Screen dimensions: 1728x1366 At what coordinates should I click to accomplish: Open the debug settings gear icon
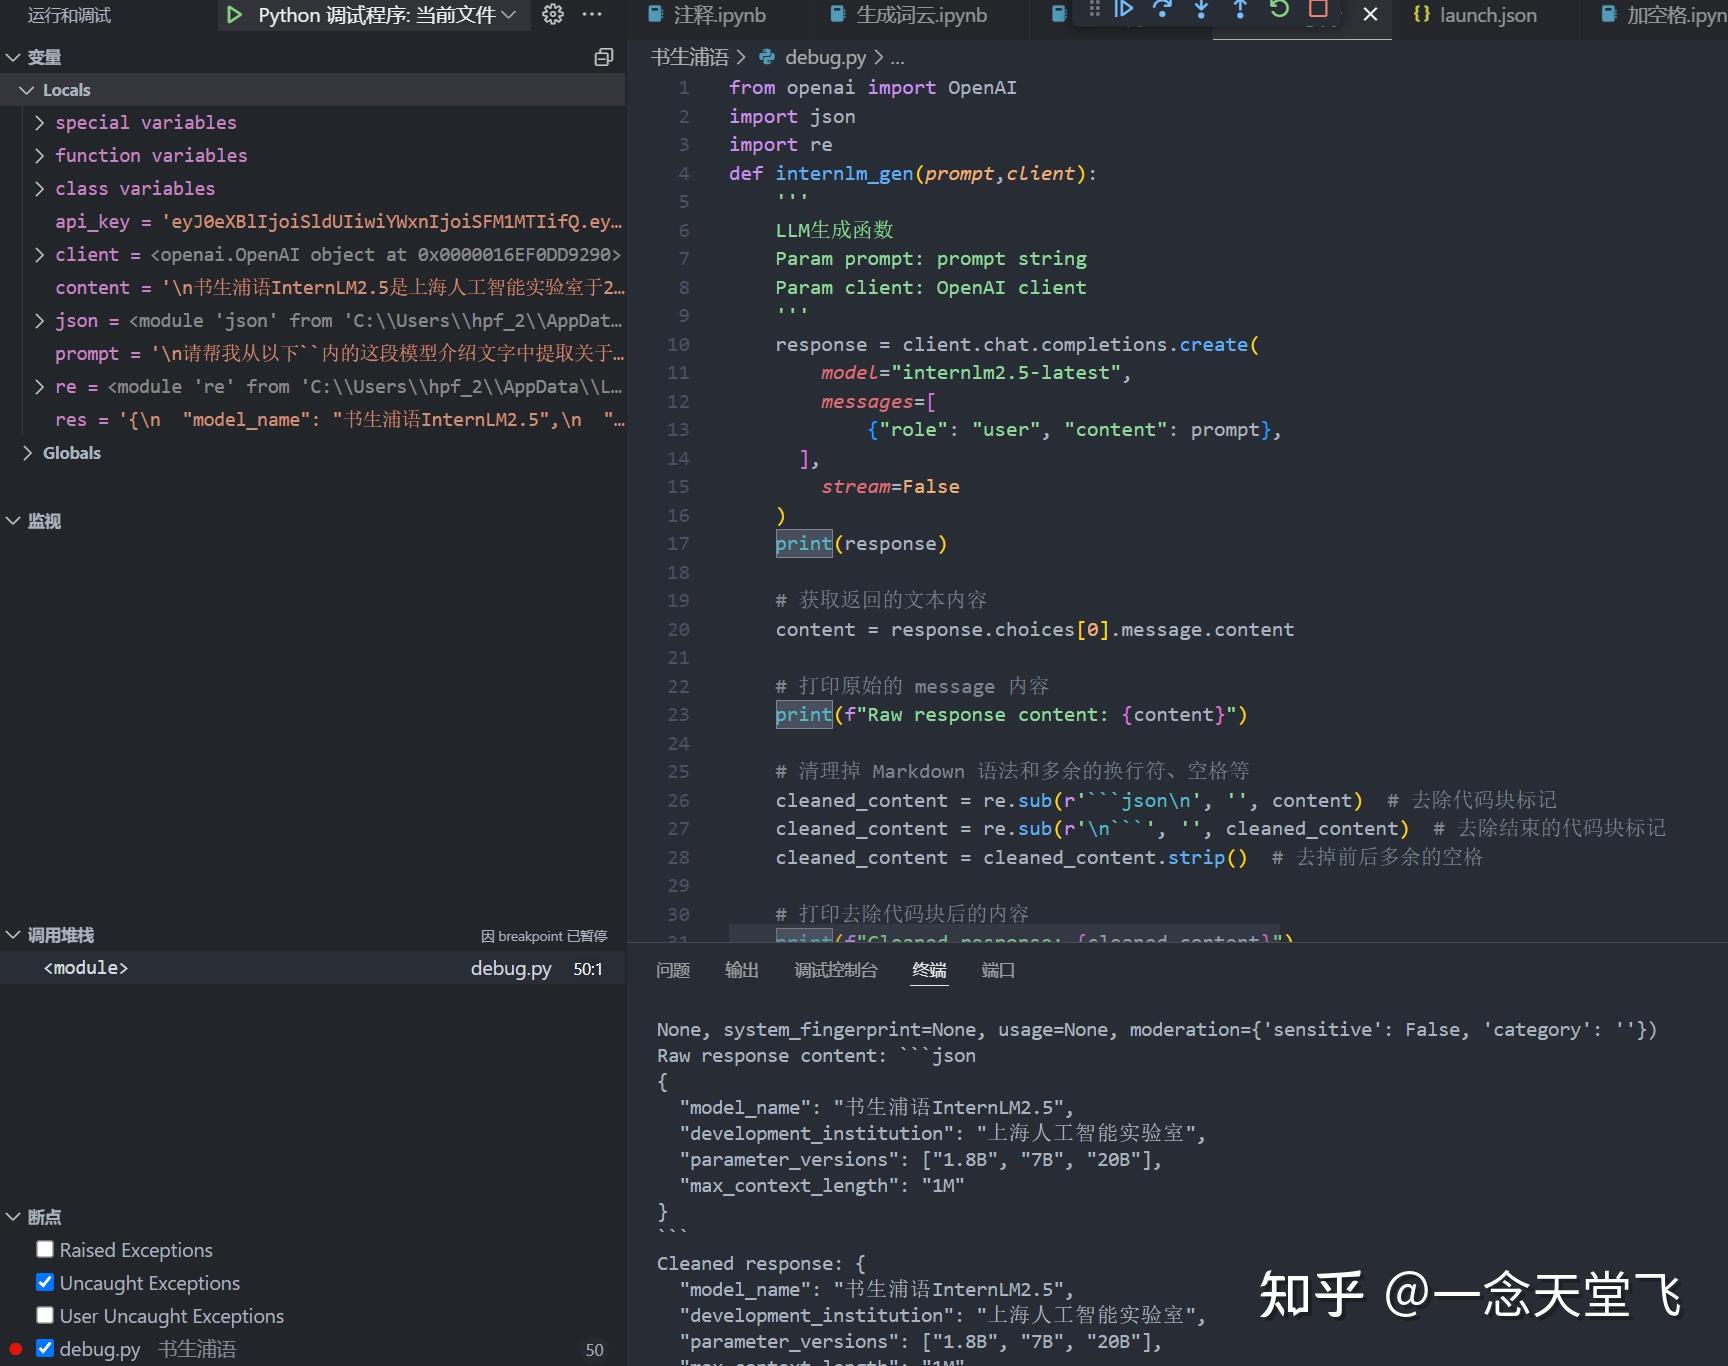pyautogui.click(x=552, y=15)
